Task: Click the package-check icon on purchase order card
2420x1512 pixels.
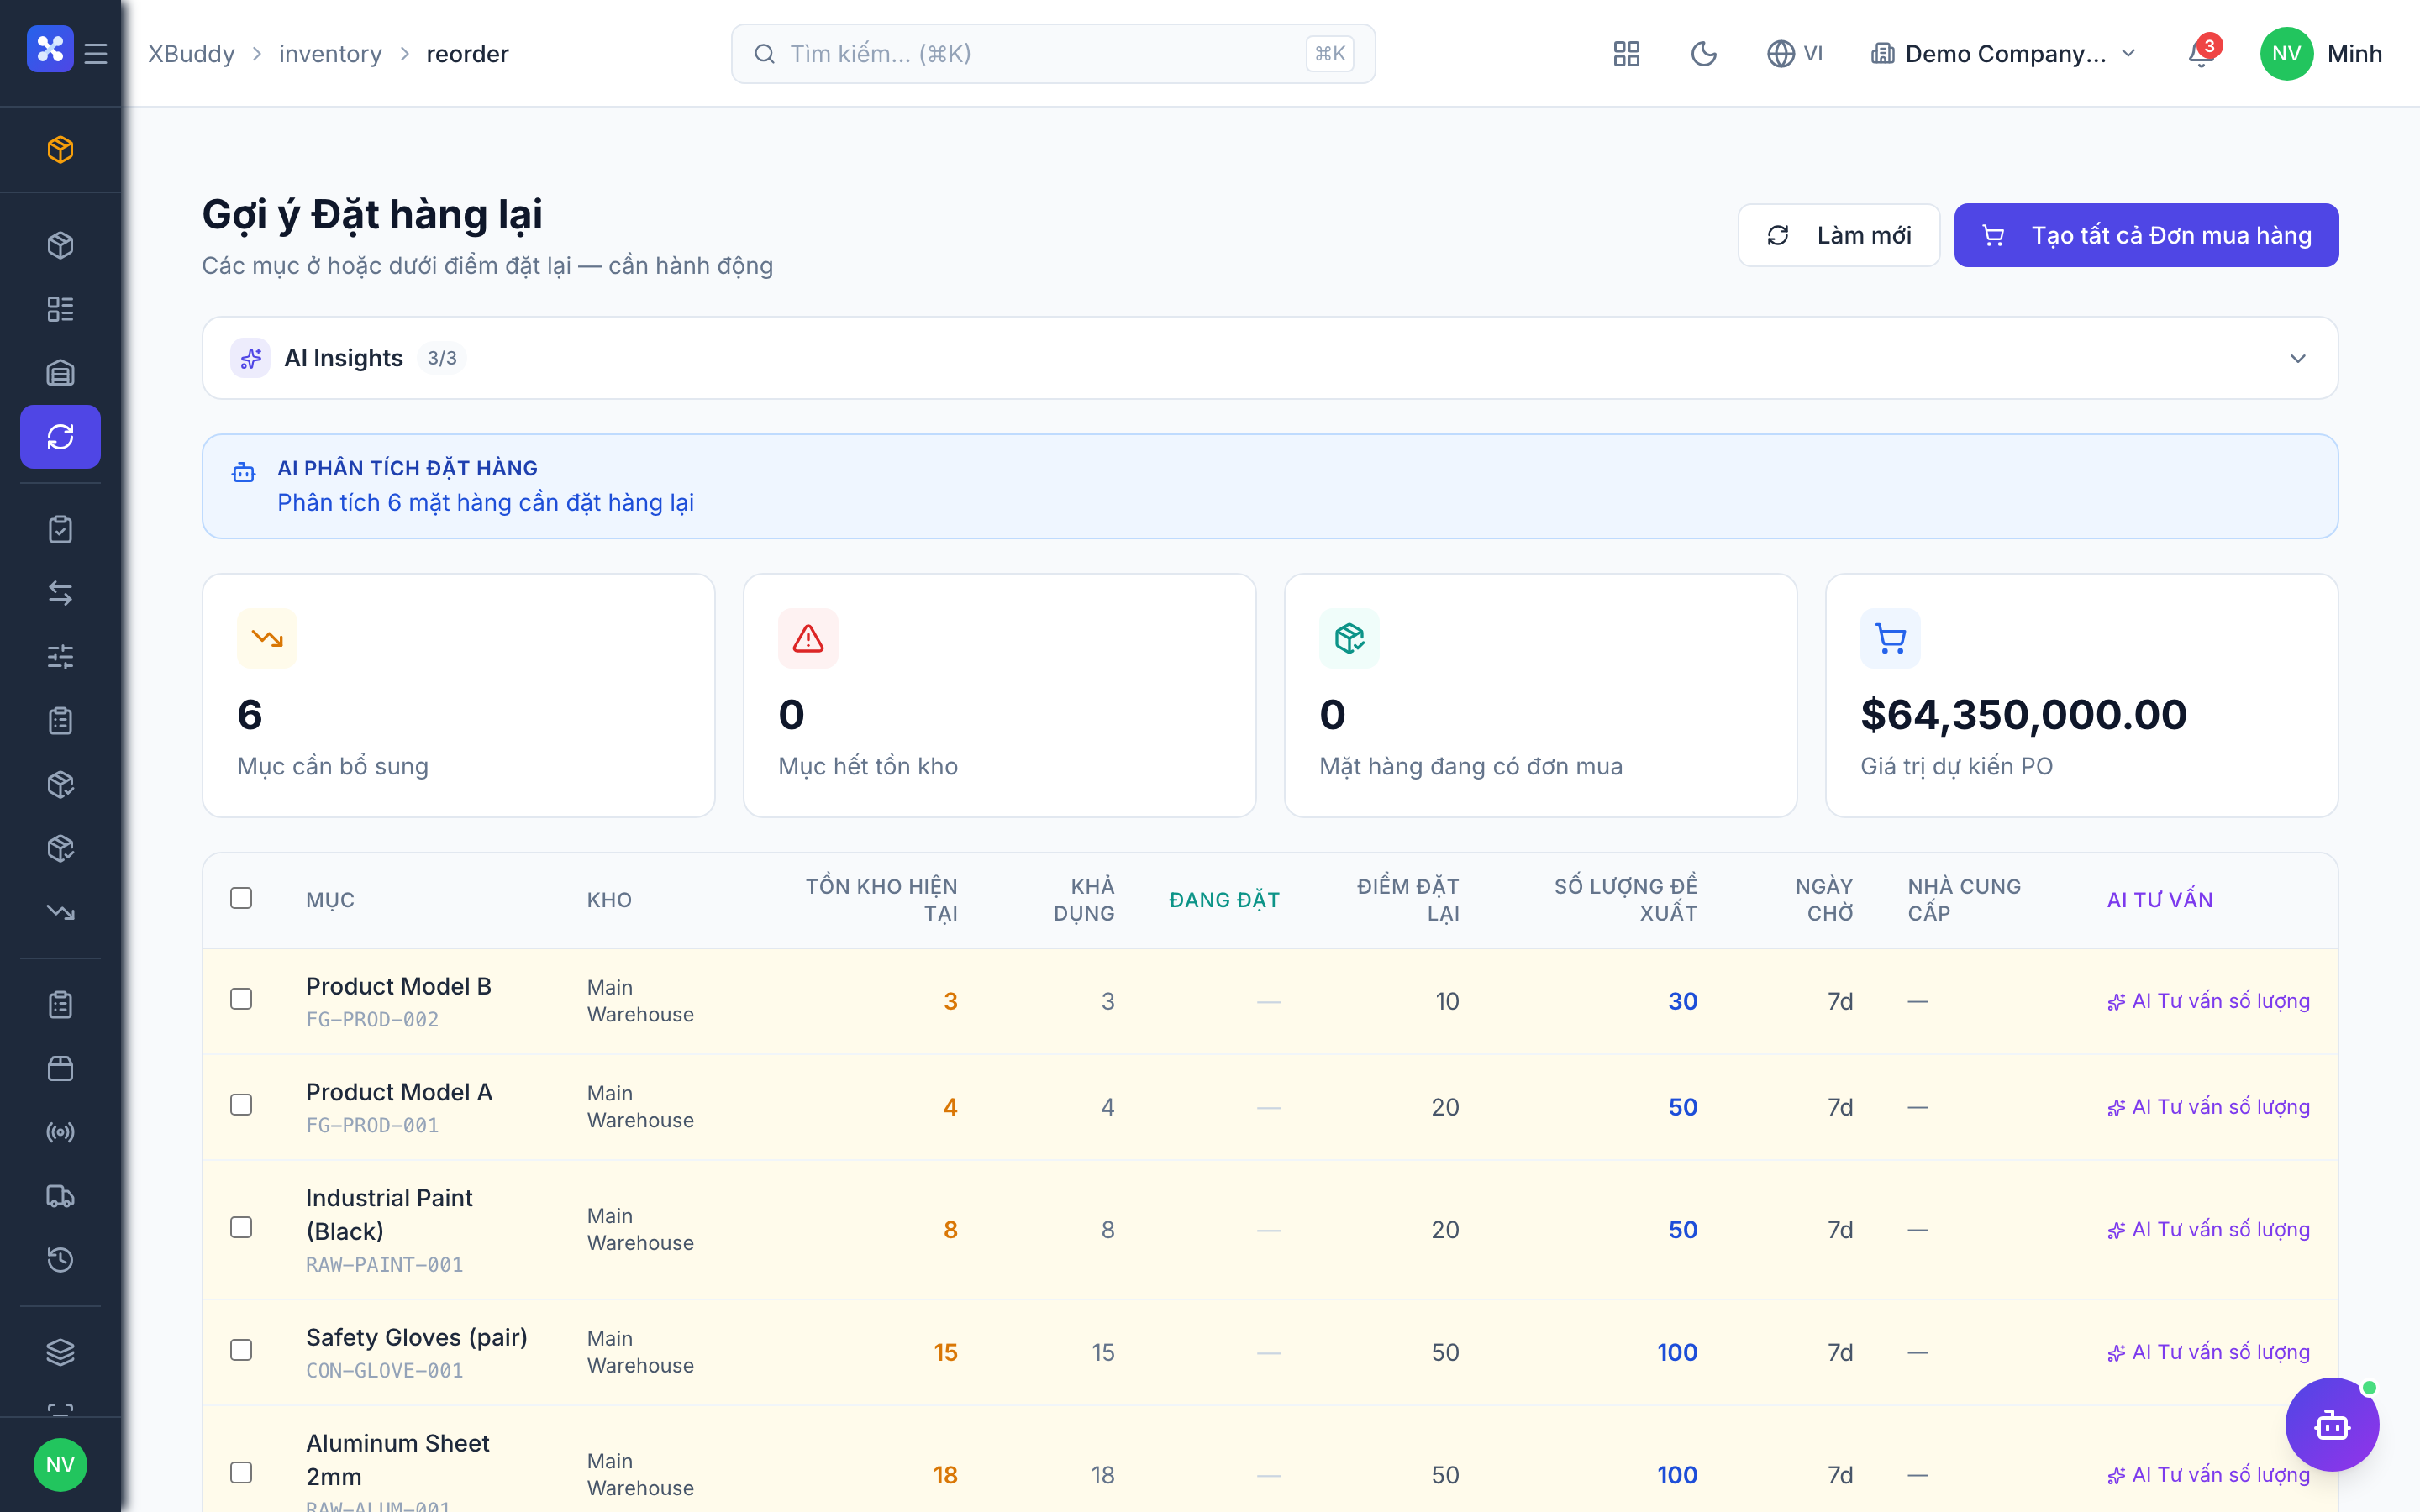Action: point(1349,638)
